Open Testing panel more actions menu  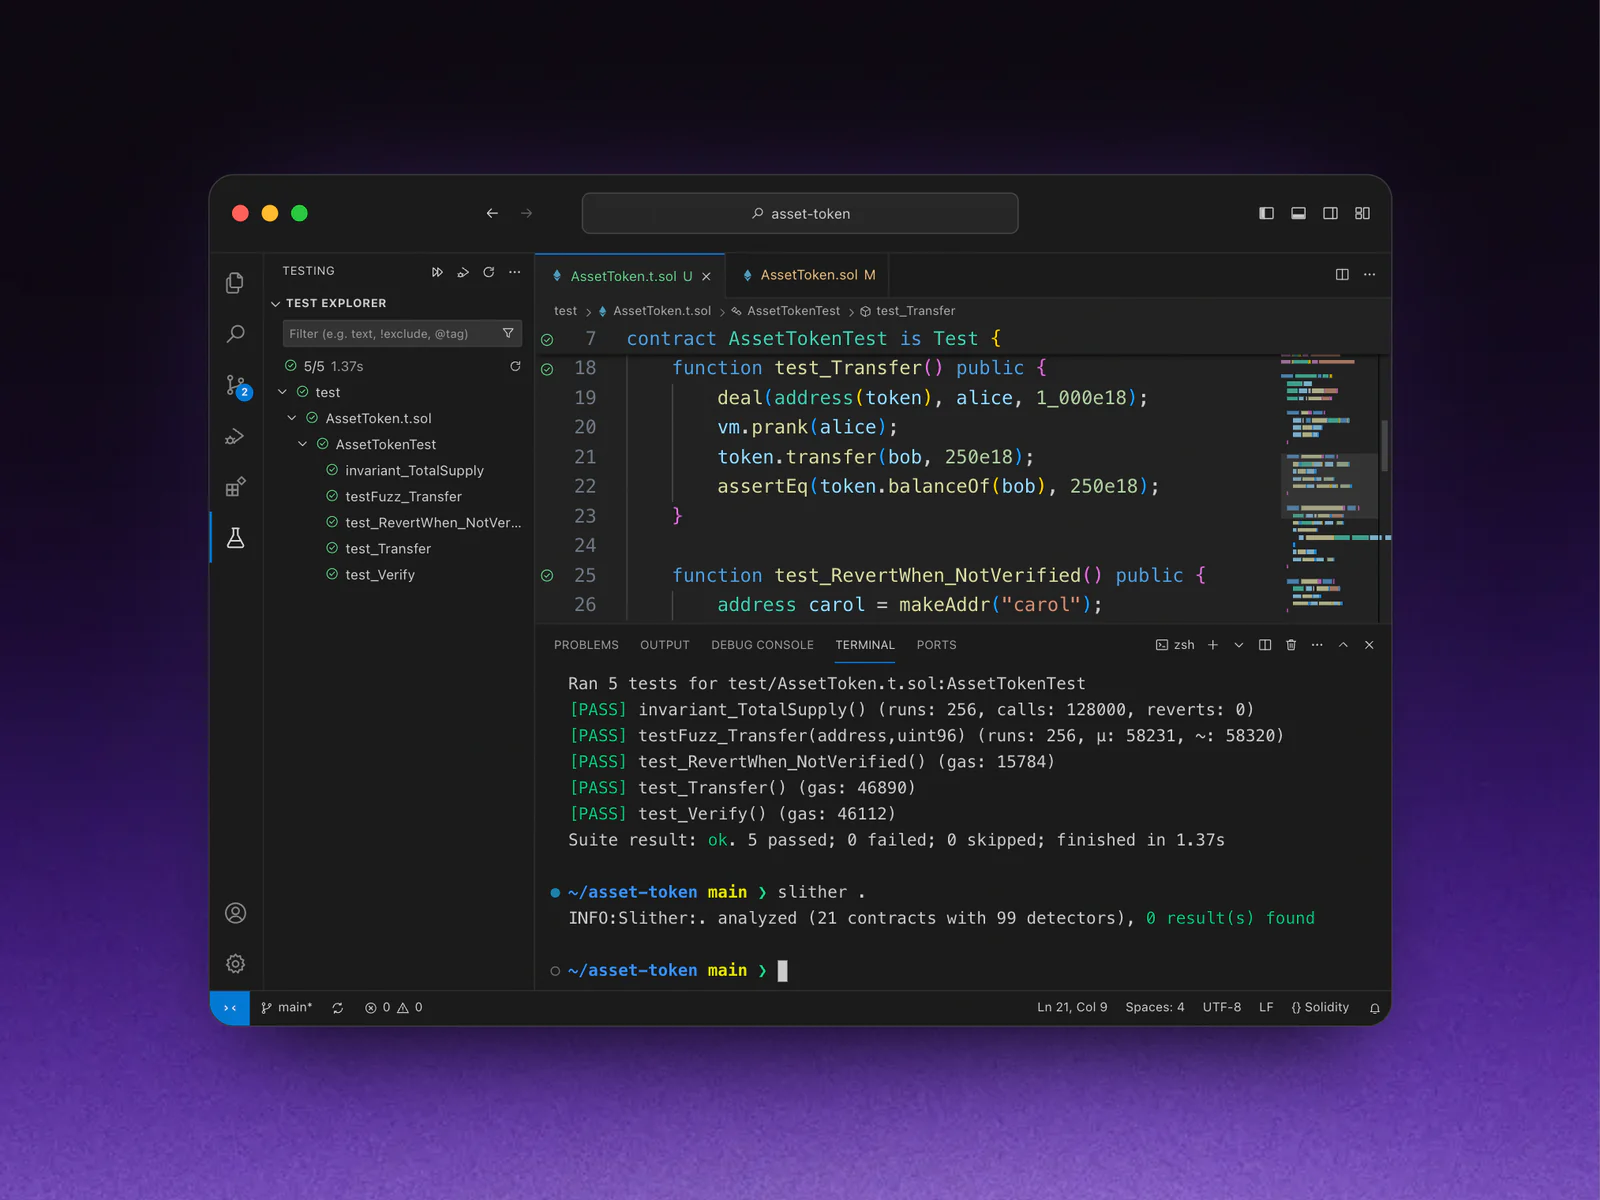(514, 272)
